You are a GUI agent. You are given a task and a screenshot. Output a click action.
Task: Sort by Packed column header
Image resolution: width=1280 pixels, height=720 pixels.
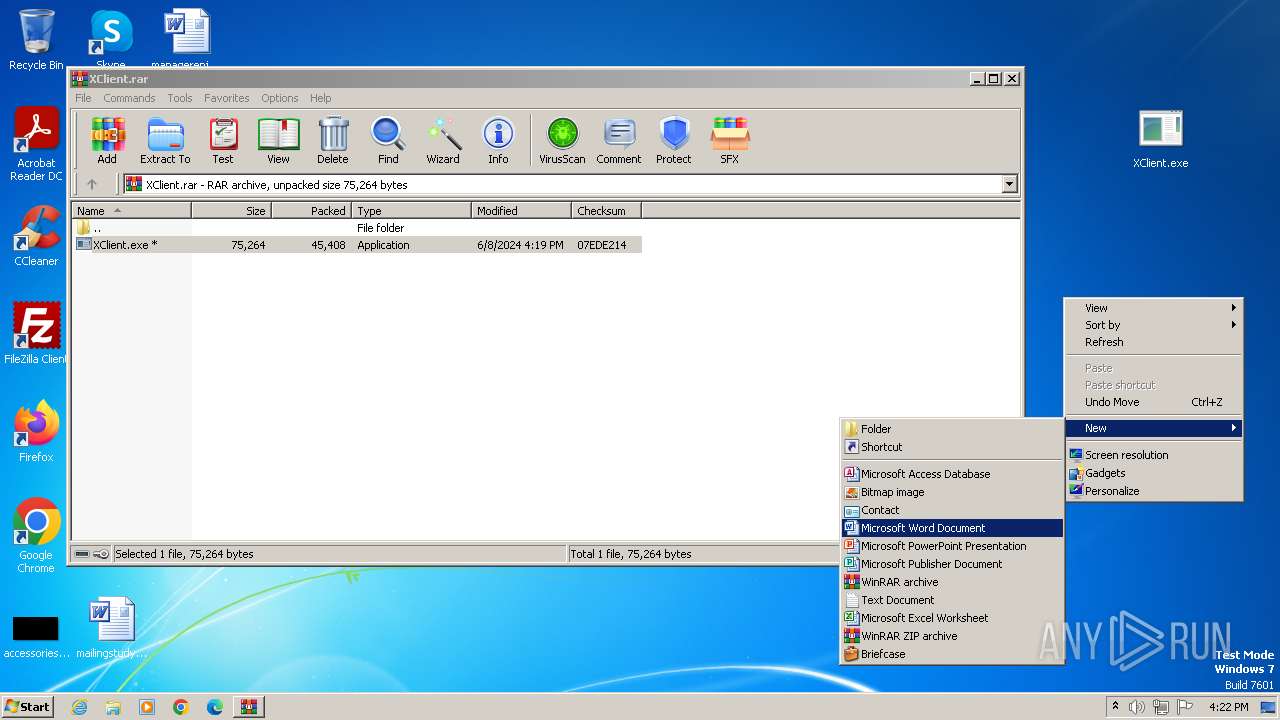tap(311, 211)
